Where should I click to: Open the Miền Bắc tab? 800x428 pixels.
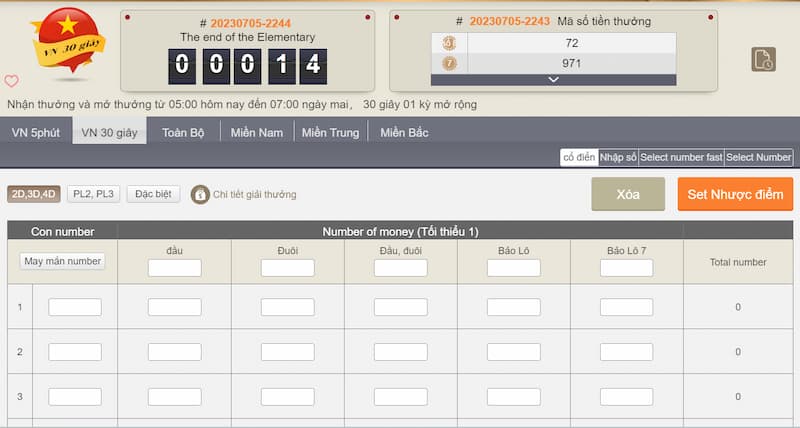point(404,132)
